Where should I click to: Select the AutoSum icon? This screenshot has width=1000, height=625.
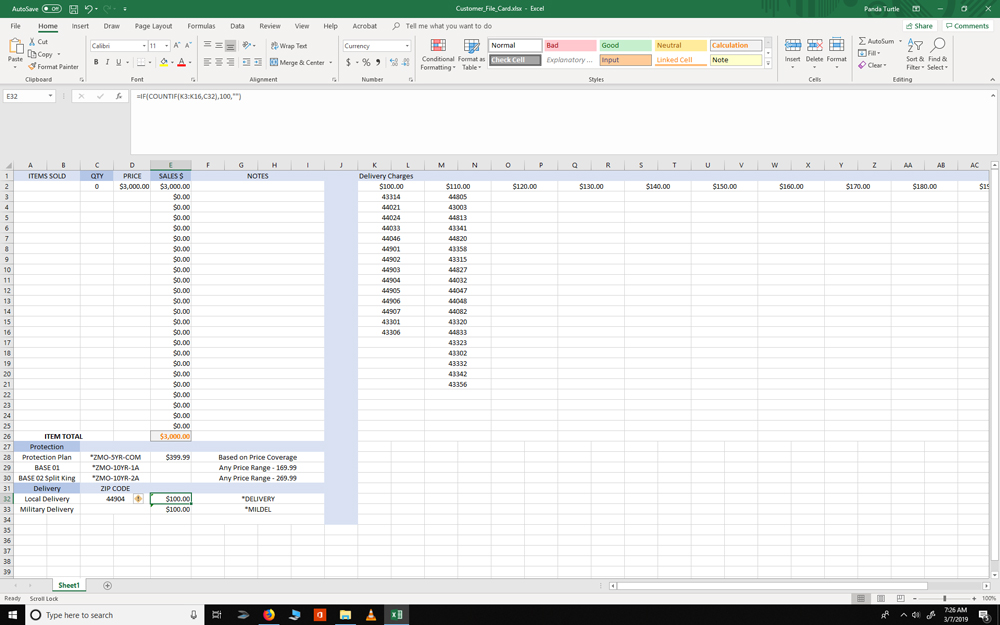pos(862,39)
